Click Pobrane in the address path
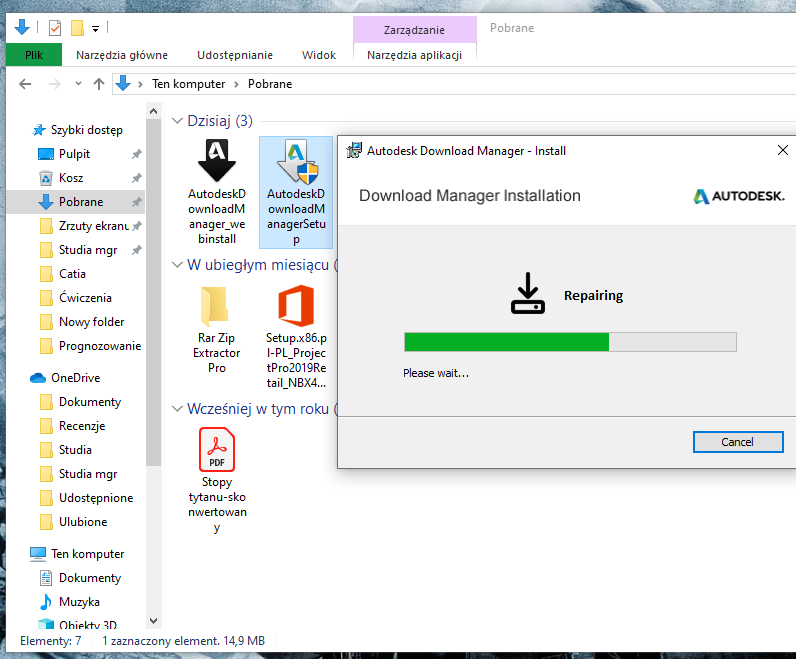The width and height of the screenshot is (796, 659). tap(270, 84)
